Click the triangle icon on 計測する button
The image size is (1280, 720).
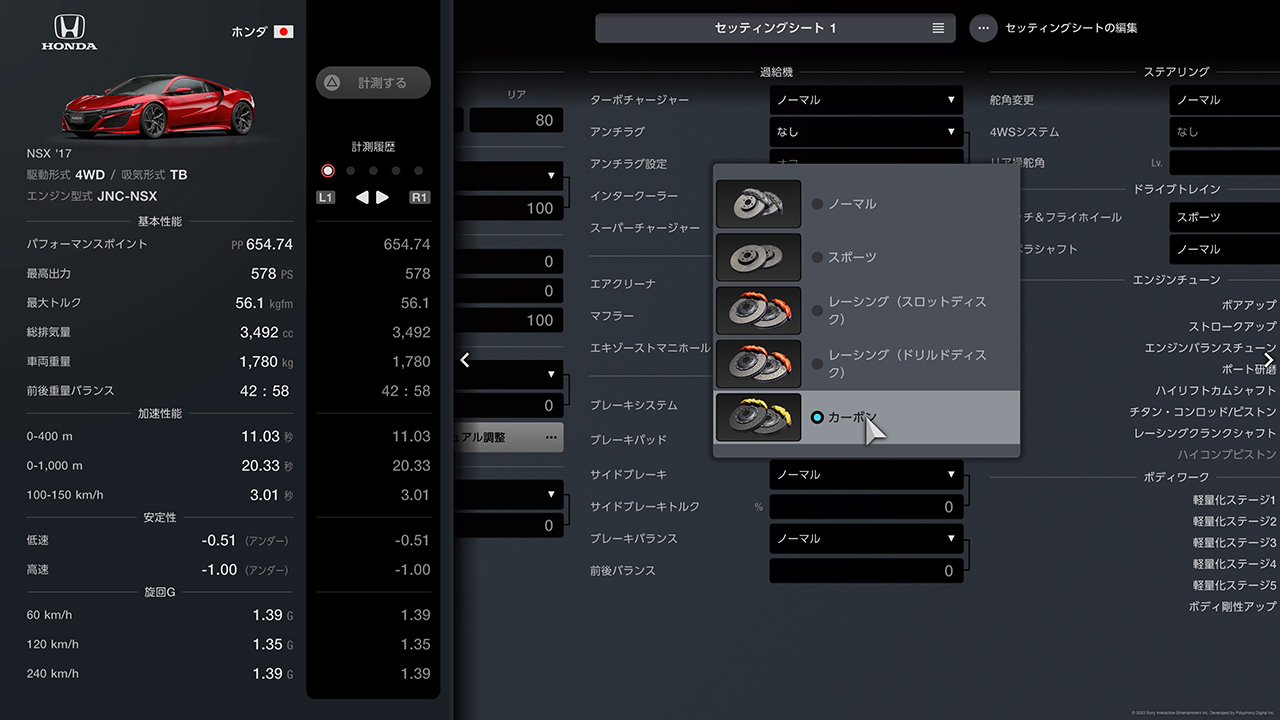click(x=333, y=83)
